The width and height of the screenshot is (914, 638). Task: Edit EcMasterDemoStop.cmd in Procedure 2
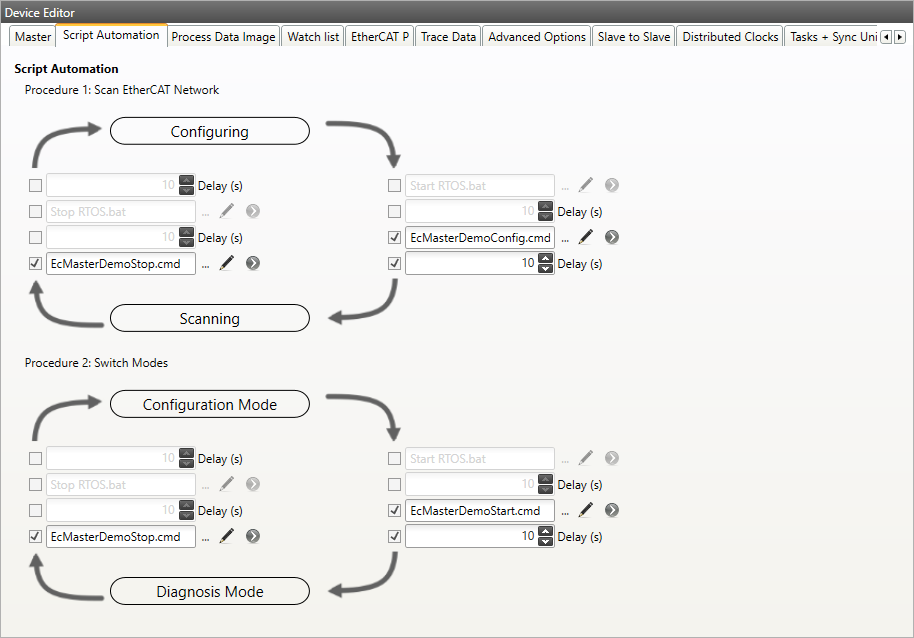(x=227, y=536)
